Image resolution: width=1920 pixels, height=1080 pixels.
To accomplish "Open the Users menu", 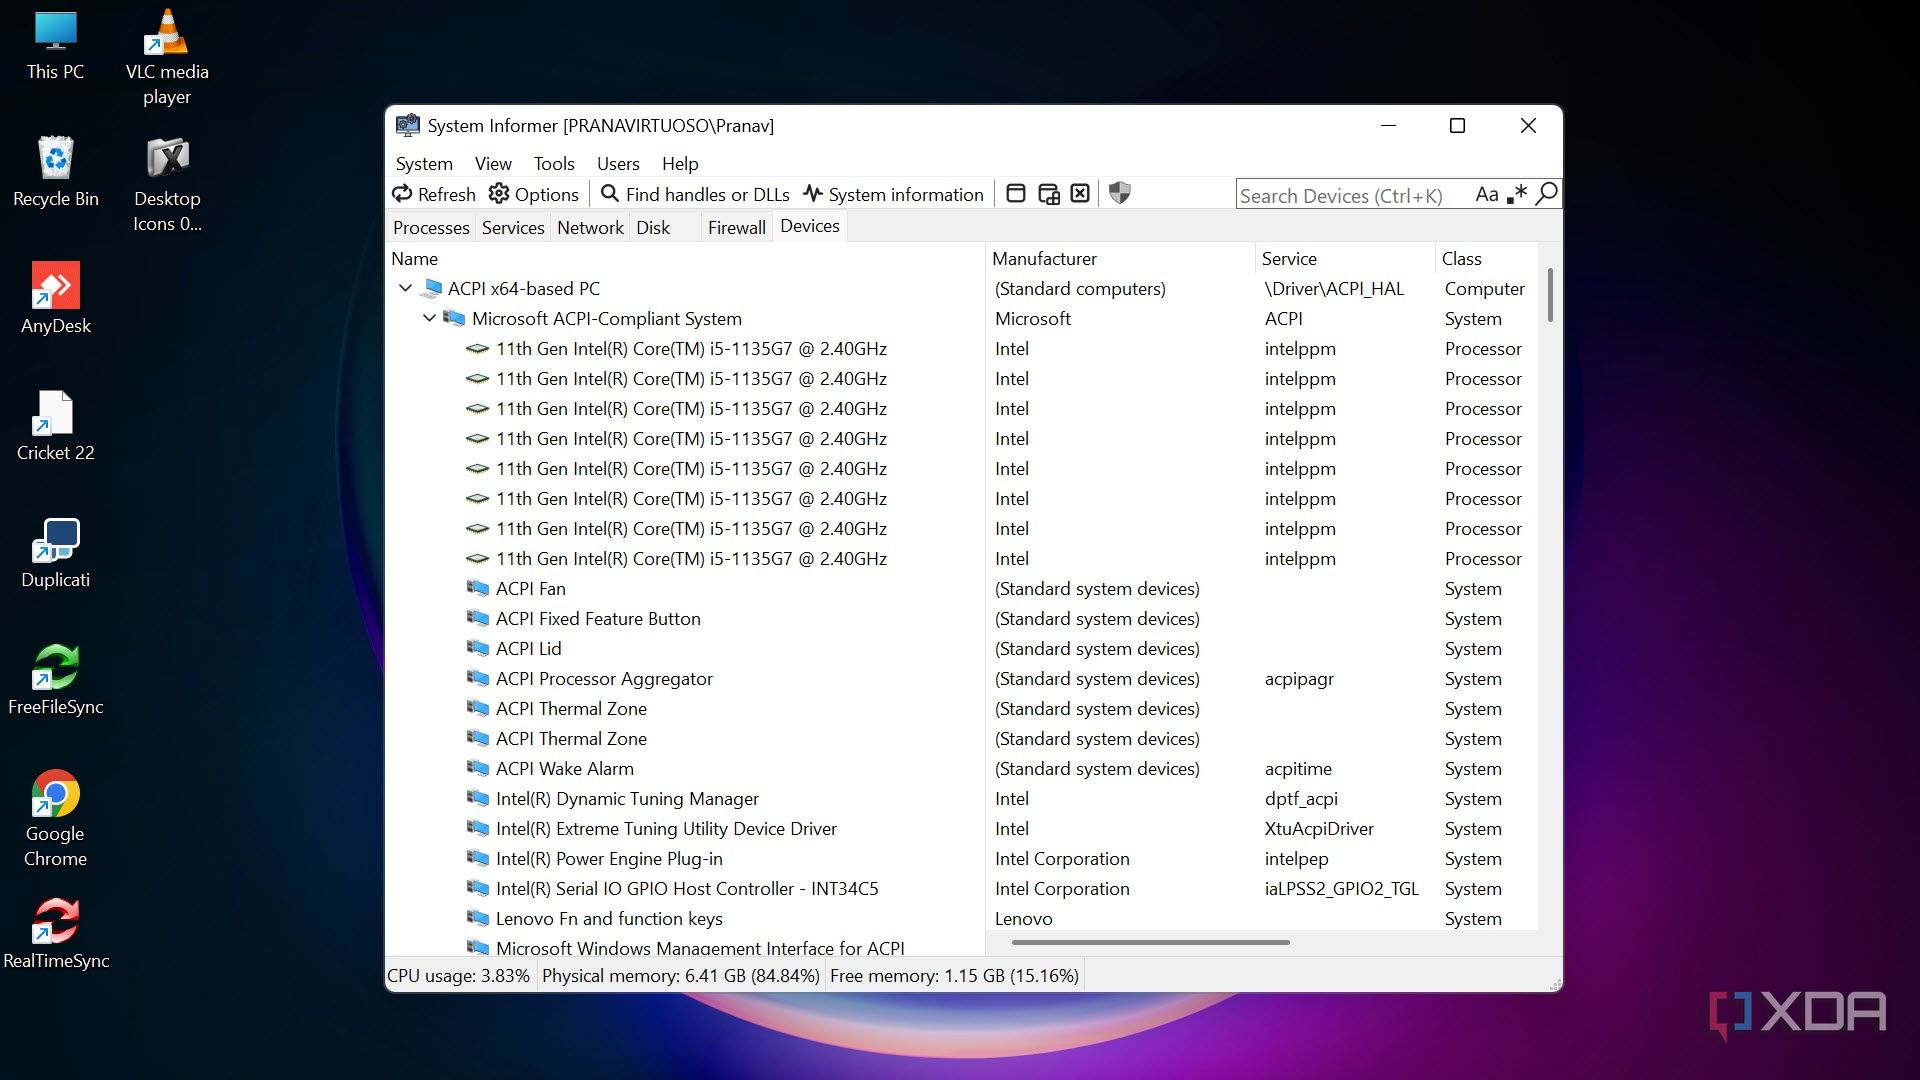I will pyautogui.click(x=618, y=163).
